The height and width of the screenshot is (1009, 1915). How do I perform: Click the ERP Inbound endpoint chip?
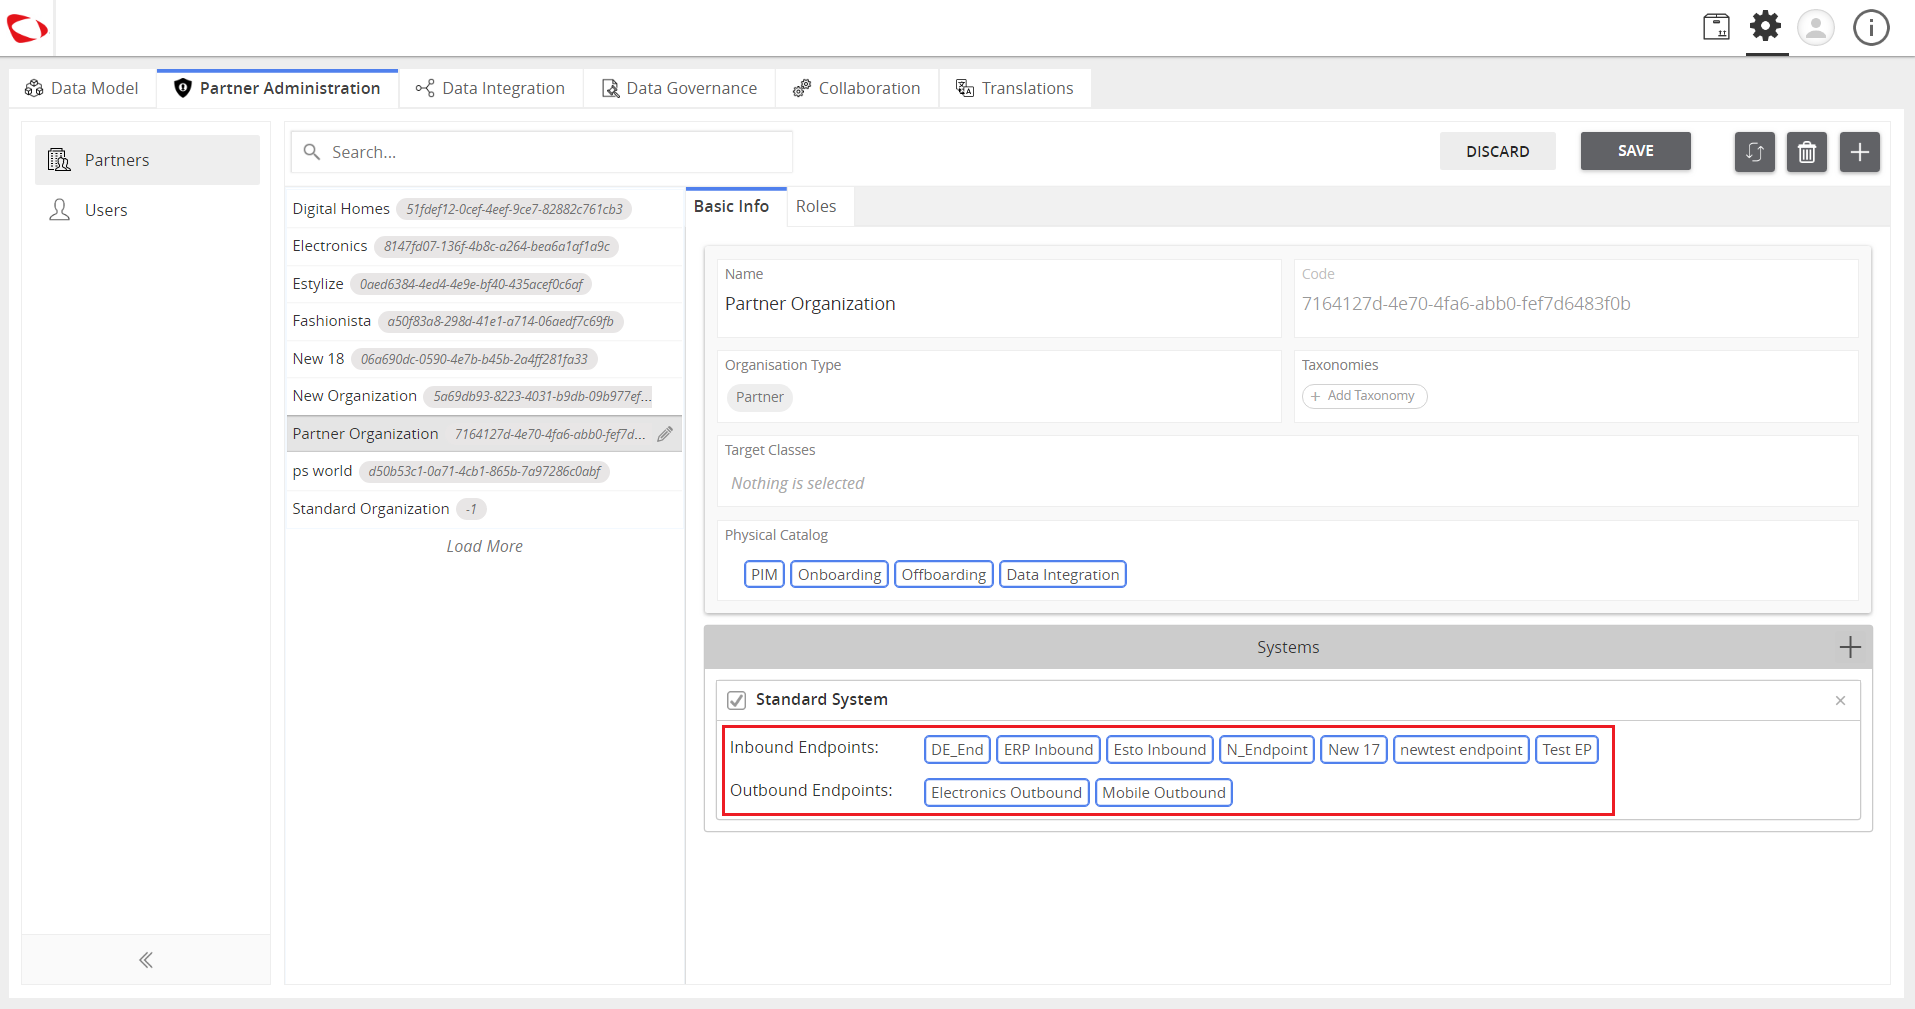[x=1048, y=750]
